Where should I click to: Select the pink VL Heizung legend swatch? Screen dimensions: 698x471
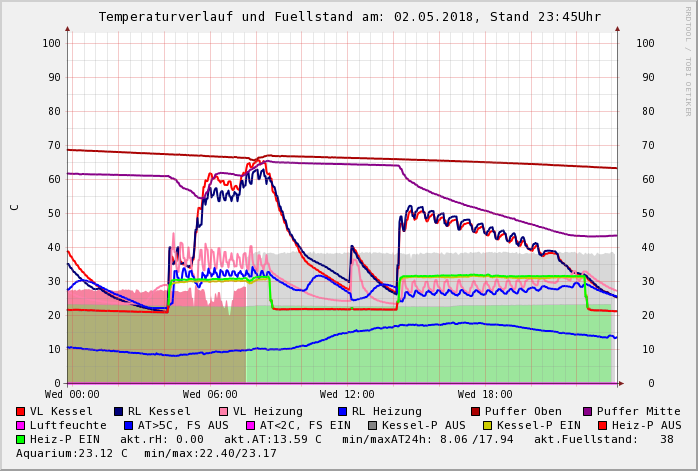tap(223, 411)
